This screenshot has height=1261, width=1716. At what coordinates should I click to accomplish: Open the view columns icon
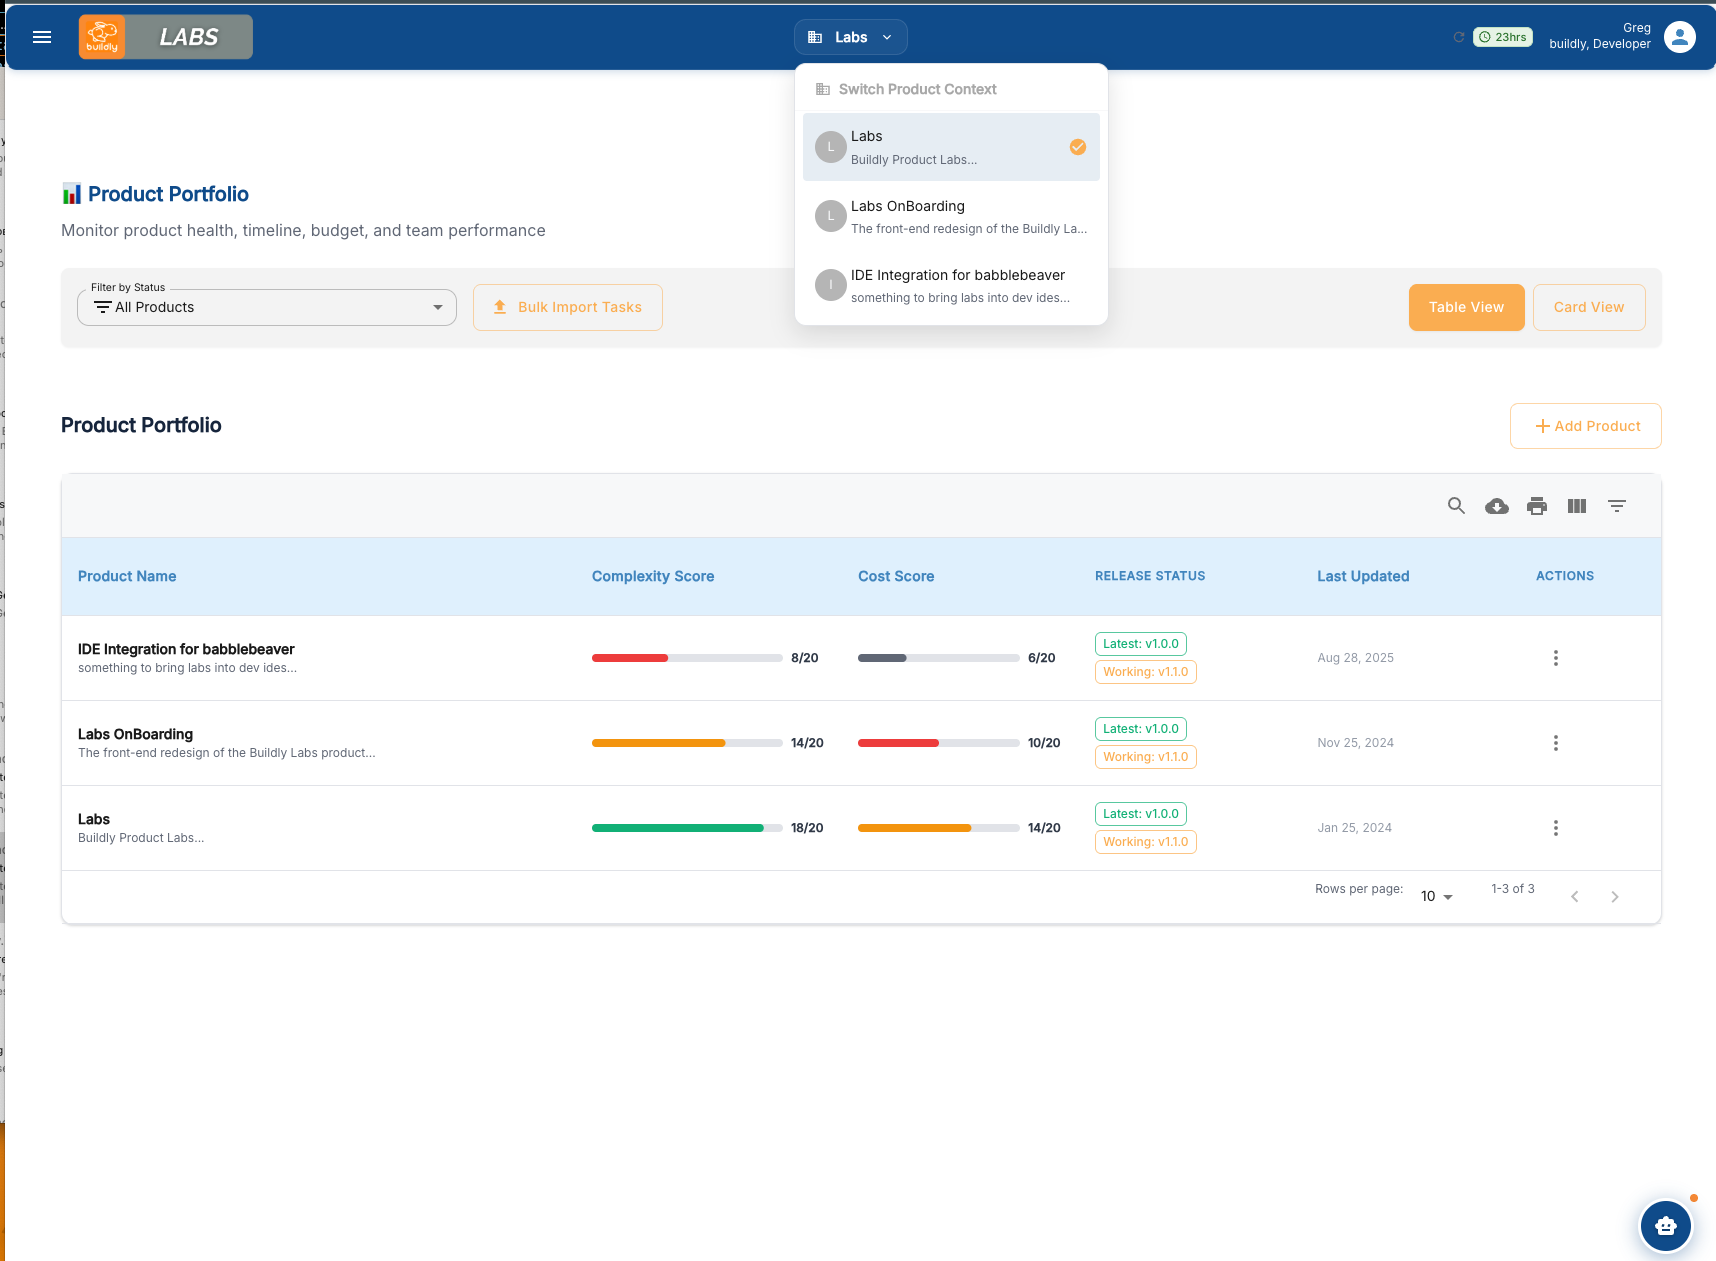[x=1576, y=506]
